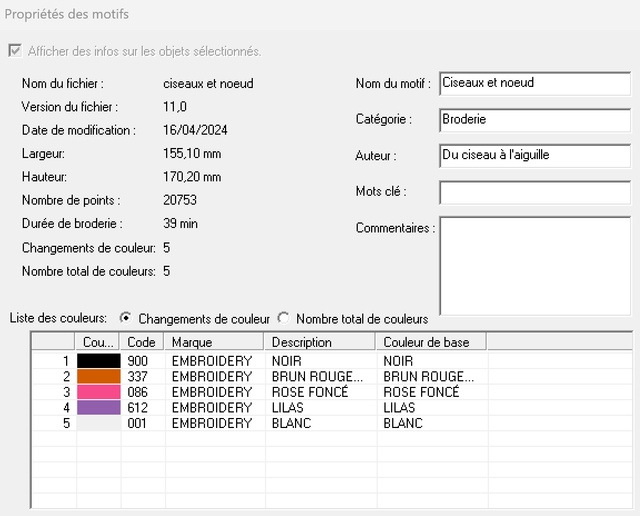Click the 'Marque' column header

[214, 342]
